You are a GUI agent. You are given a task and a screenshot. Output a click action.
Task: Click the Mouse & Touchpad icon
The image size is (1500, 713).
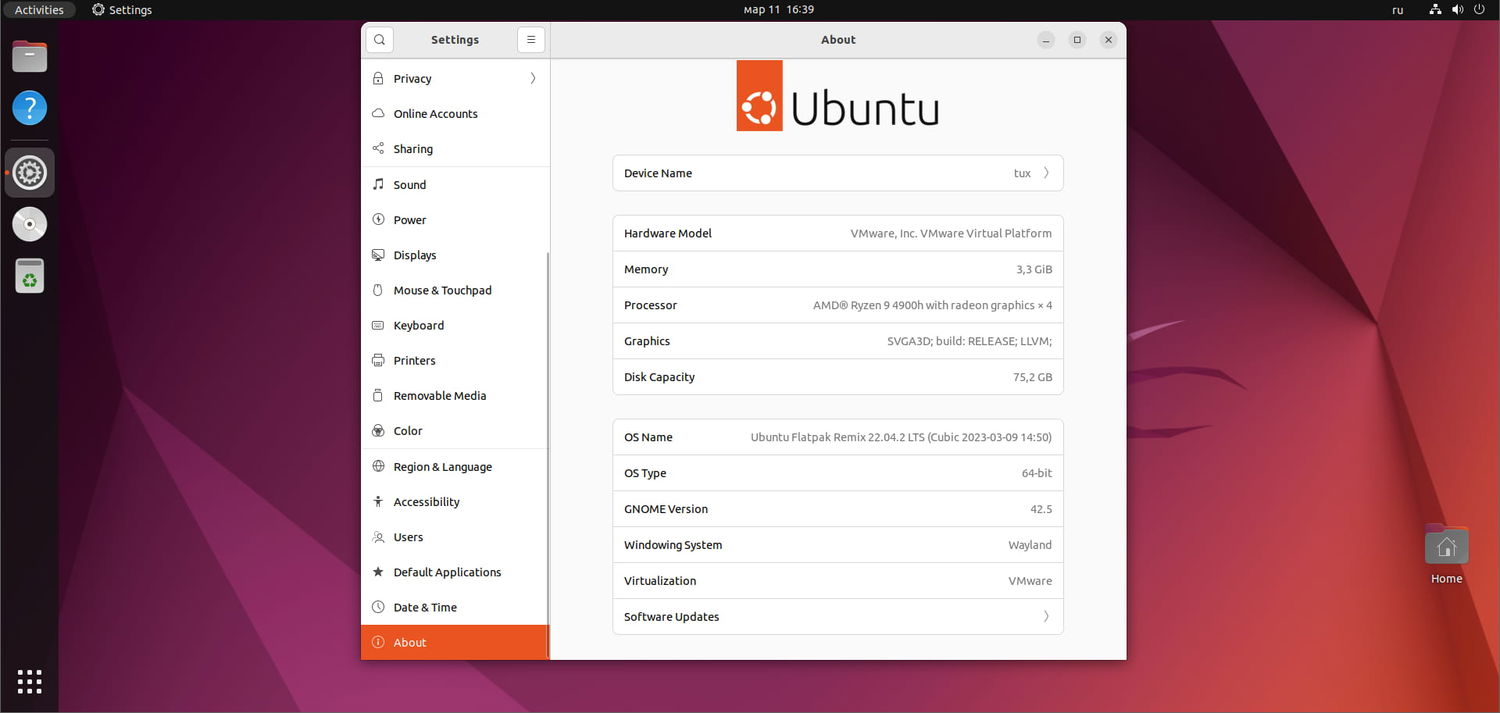378,290
